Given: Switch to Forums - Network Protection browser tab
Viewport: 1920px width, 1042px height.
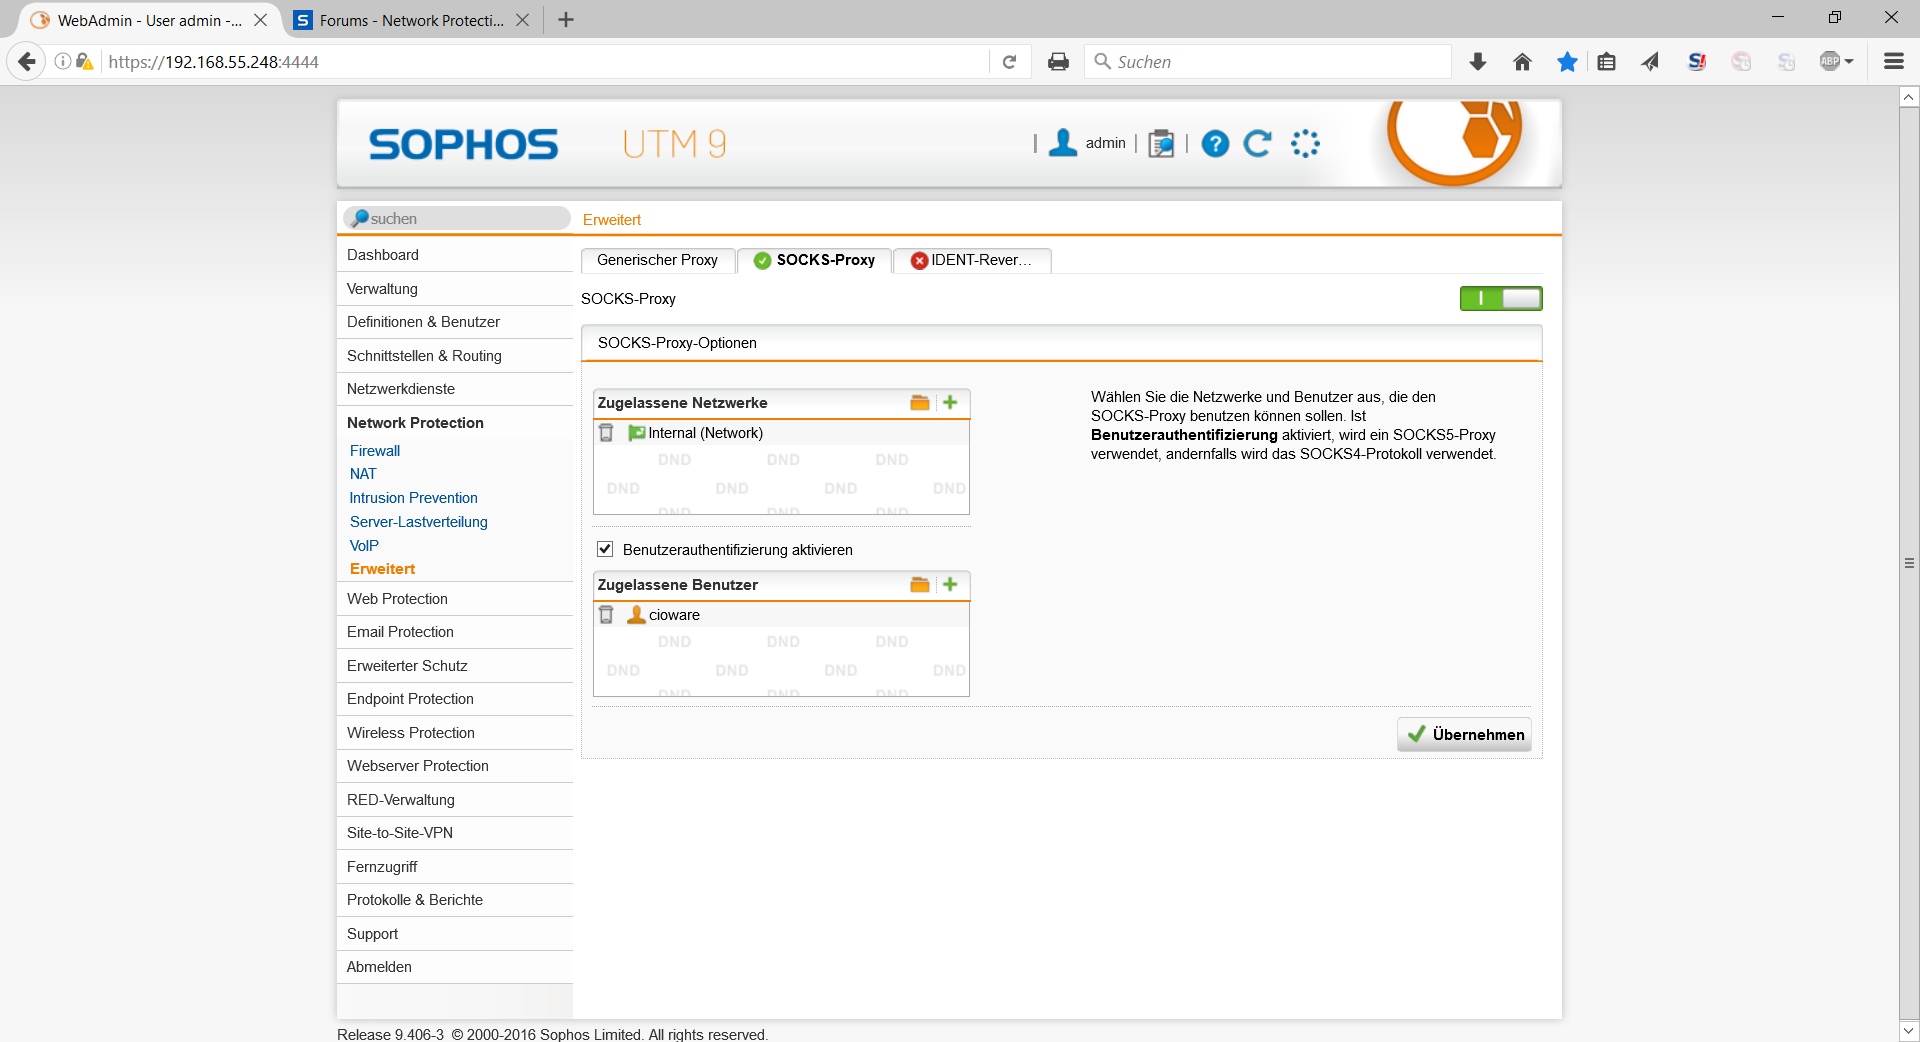Looking at the screenshot, I should point(412,20).
